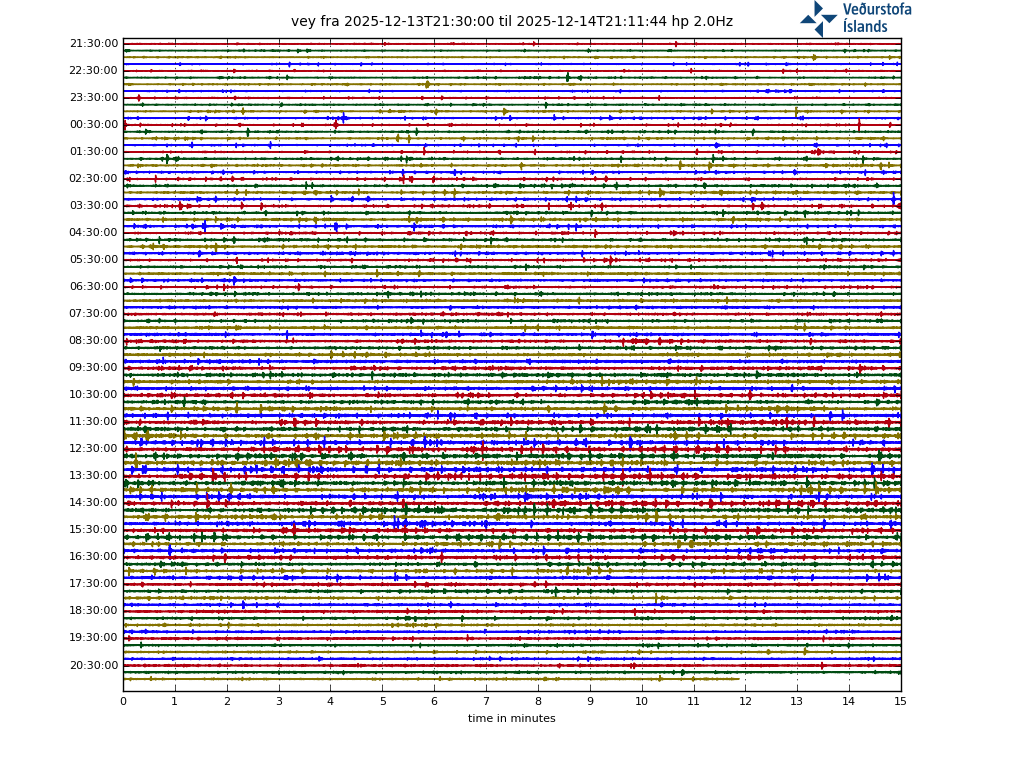Click the 'time in minutes' axis label

(x=511, y=718)
